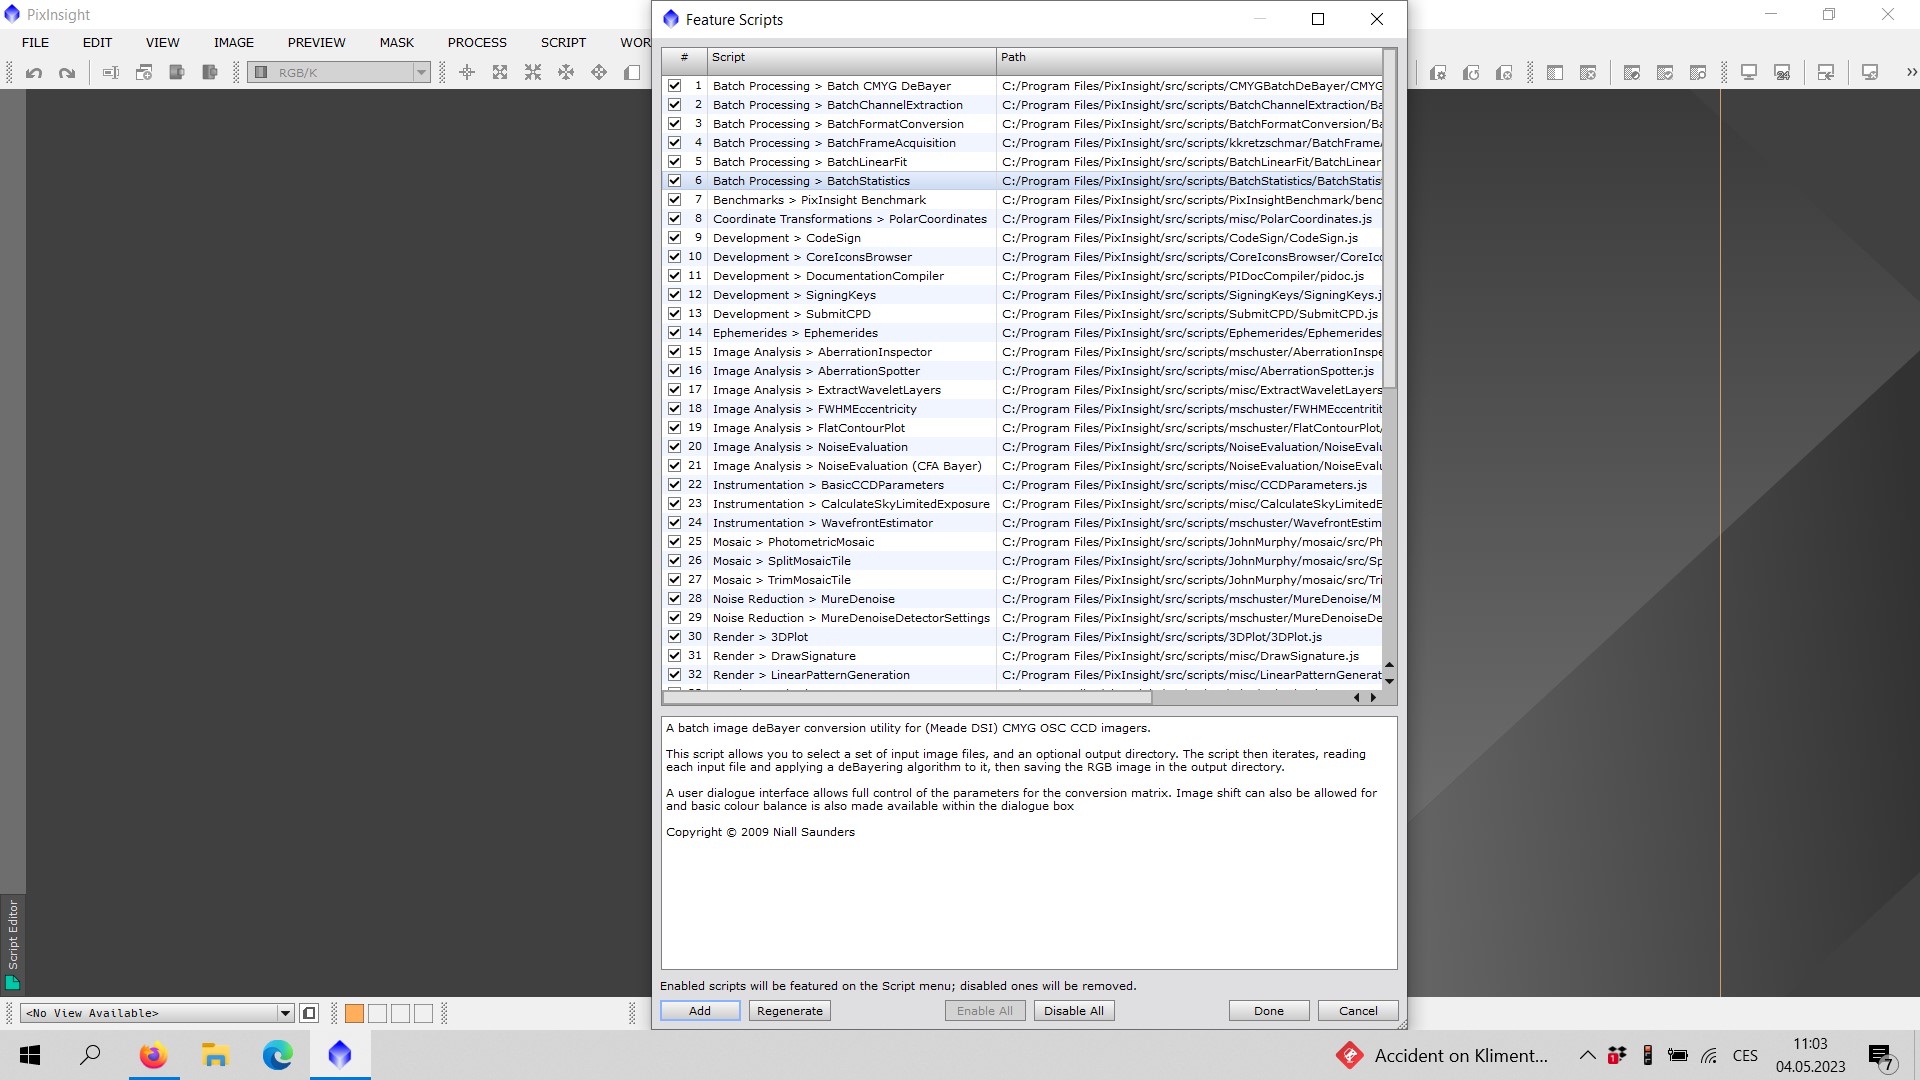
Task: Open Firefox from the taskbar
Action: [153, 1055]
